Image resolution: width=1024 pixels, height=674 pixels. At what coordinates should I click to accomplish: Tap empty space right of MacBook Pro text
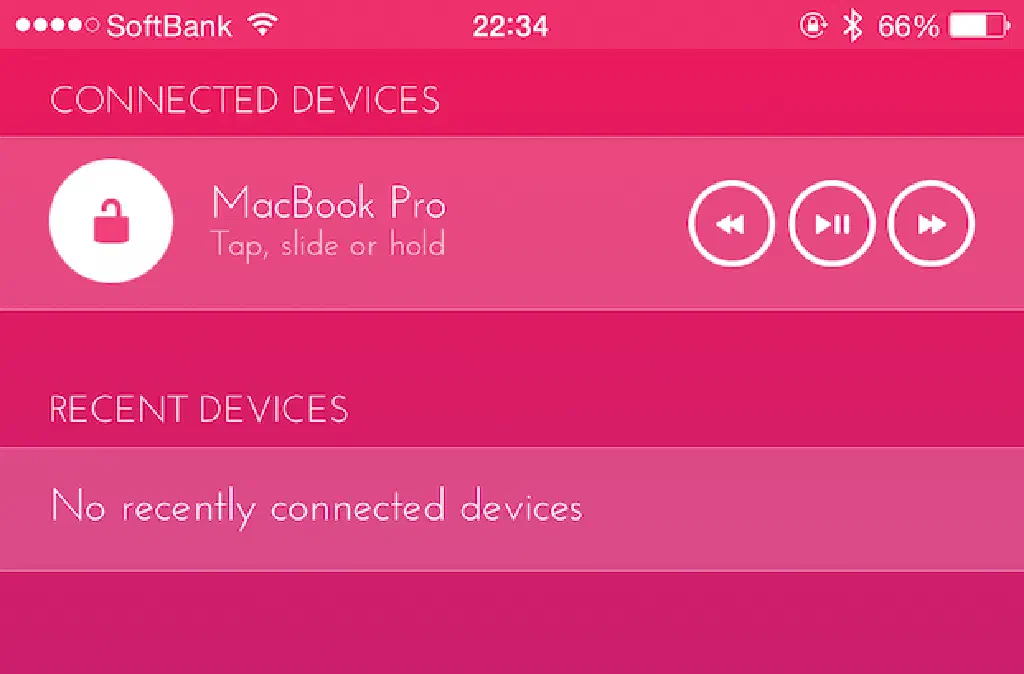pyautogui.click(x=567, y=223)
